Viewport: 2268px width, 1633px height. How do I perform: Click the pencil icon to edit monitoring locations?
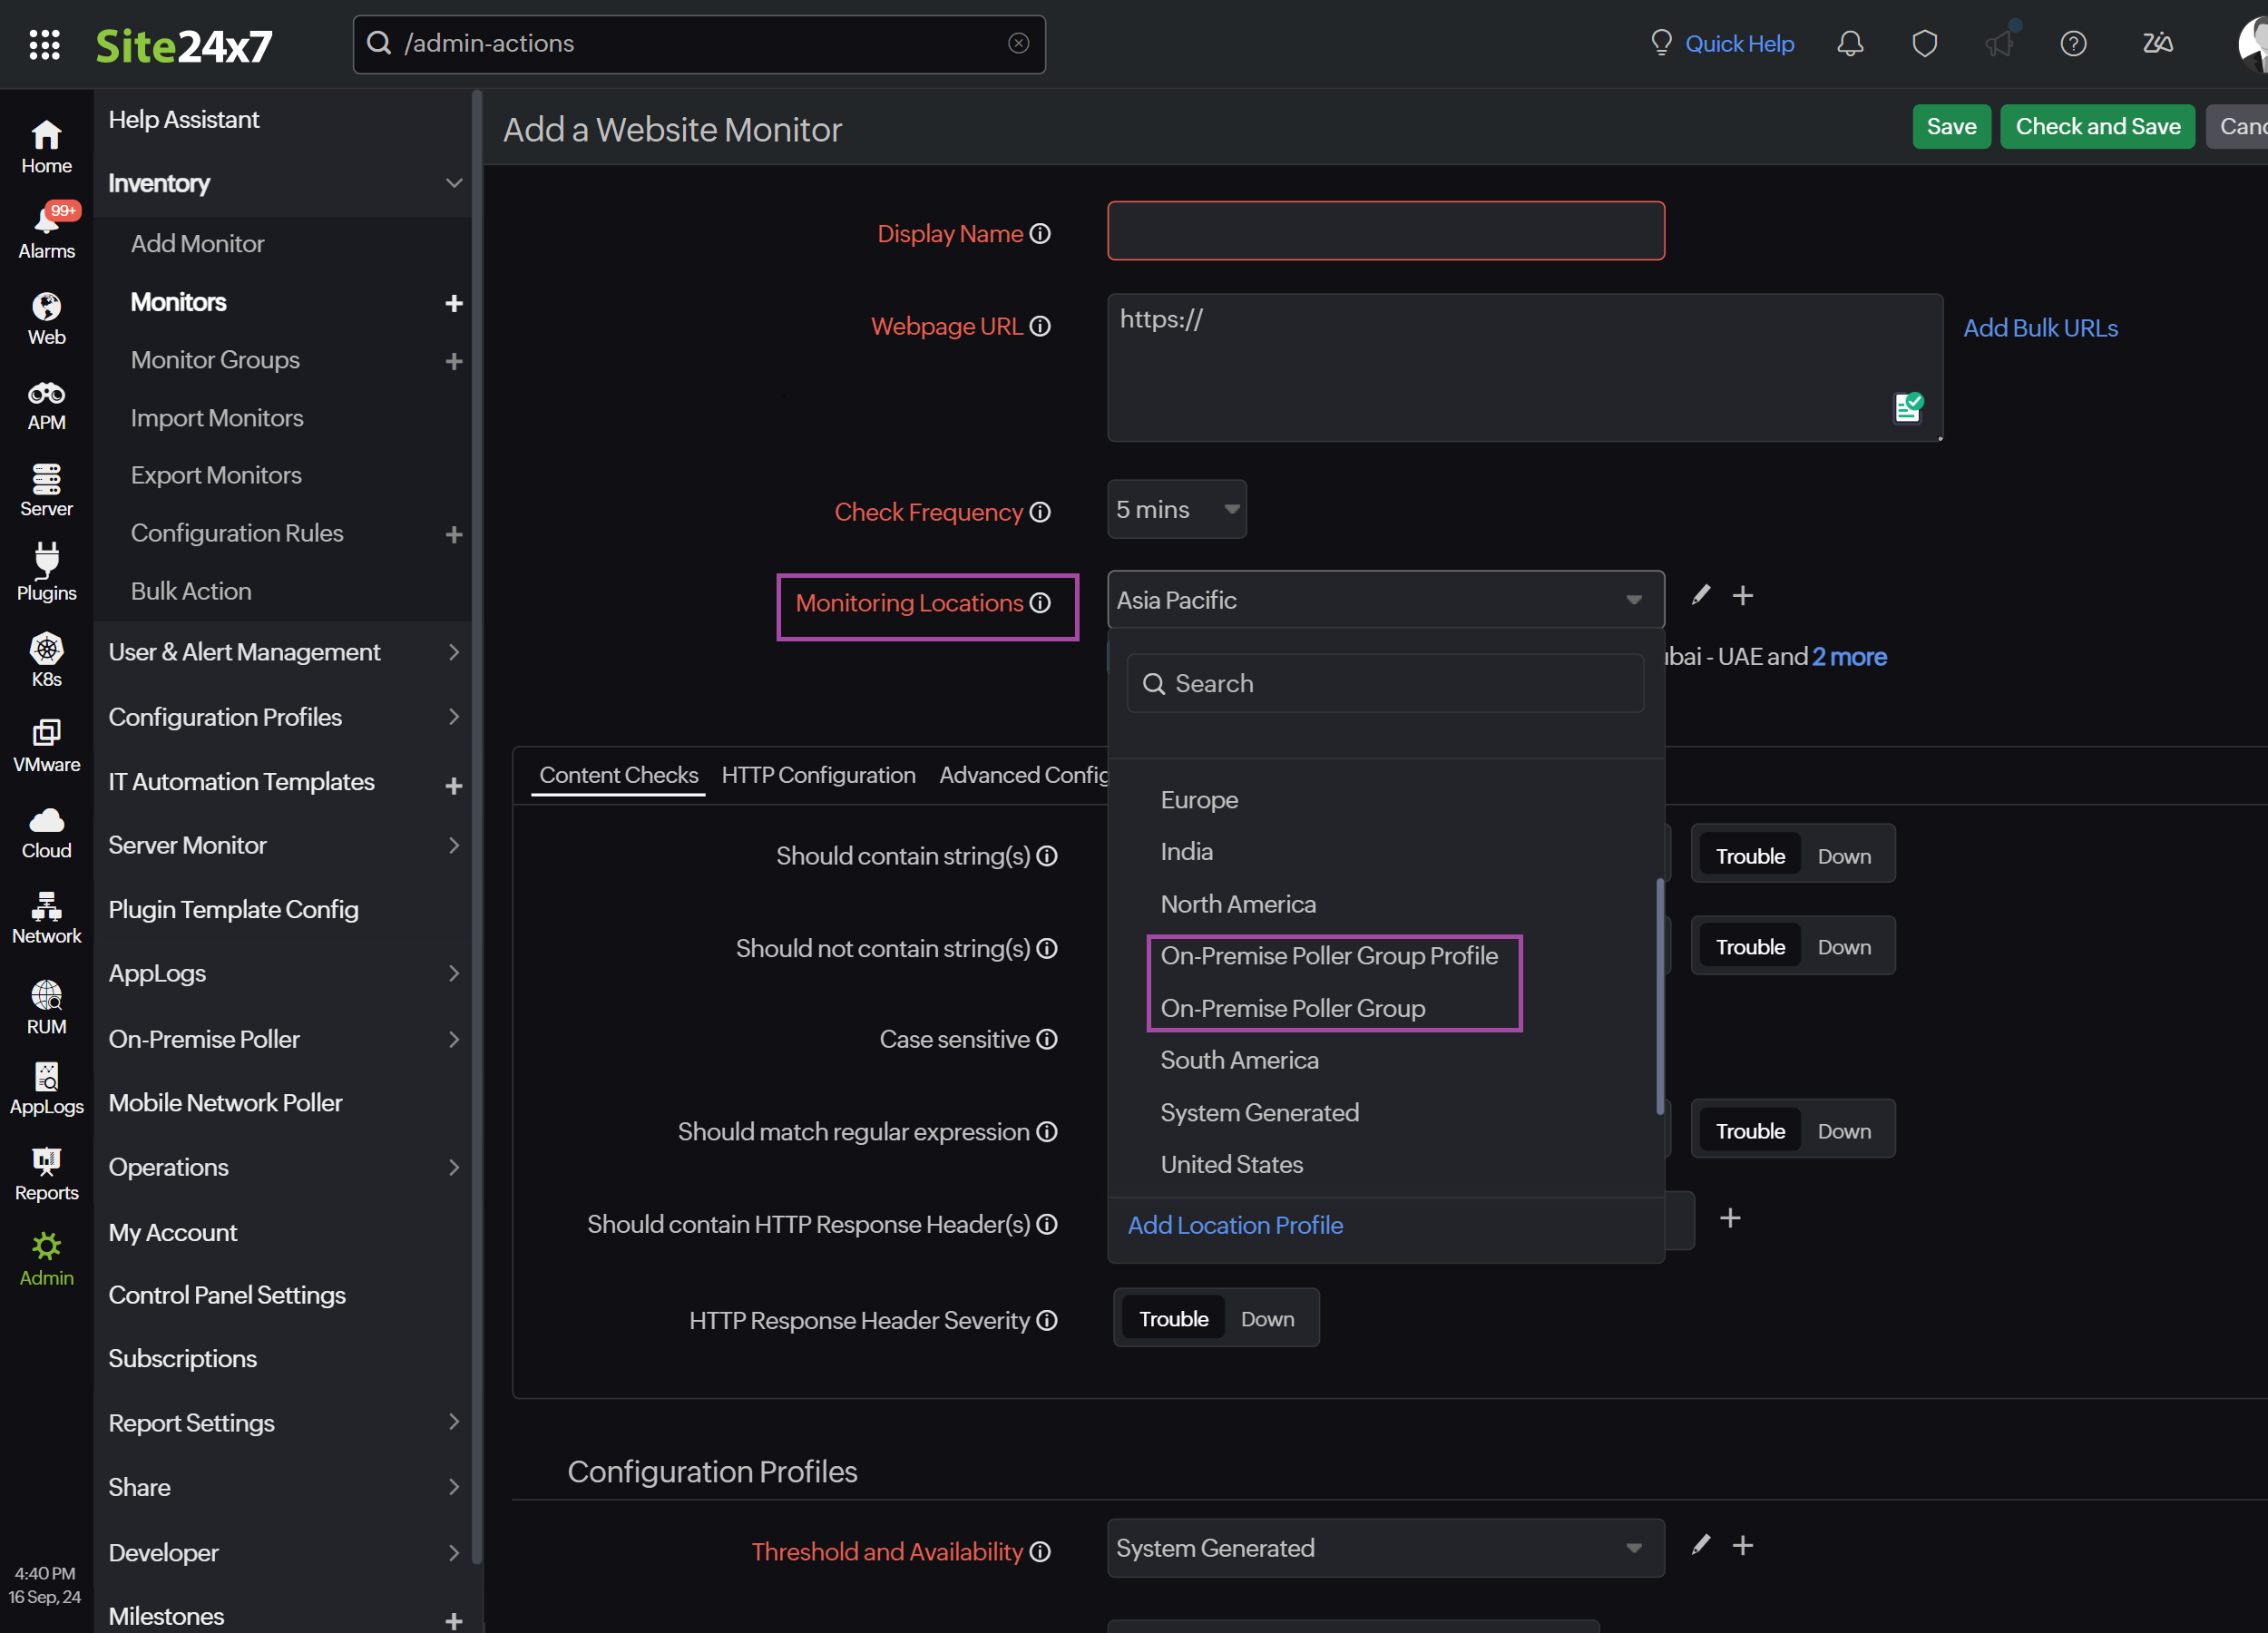pyautogui.click(x=1701, y=595)
